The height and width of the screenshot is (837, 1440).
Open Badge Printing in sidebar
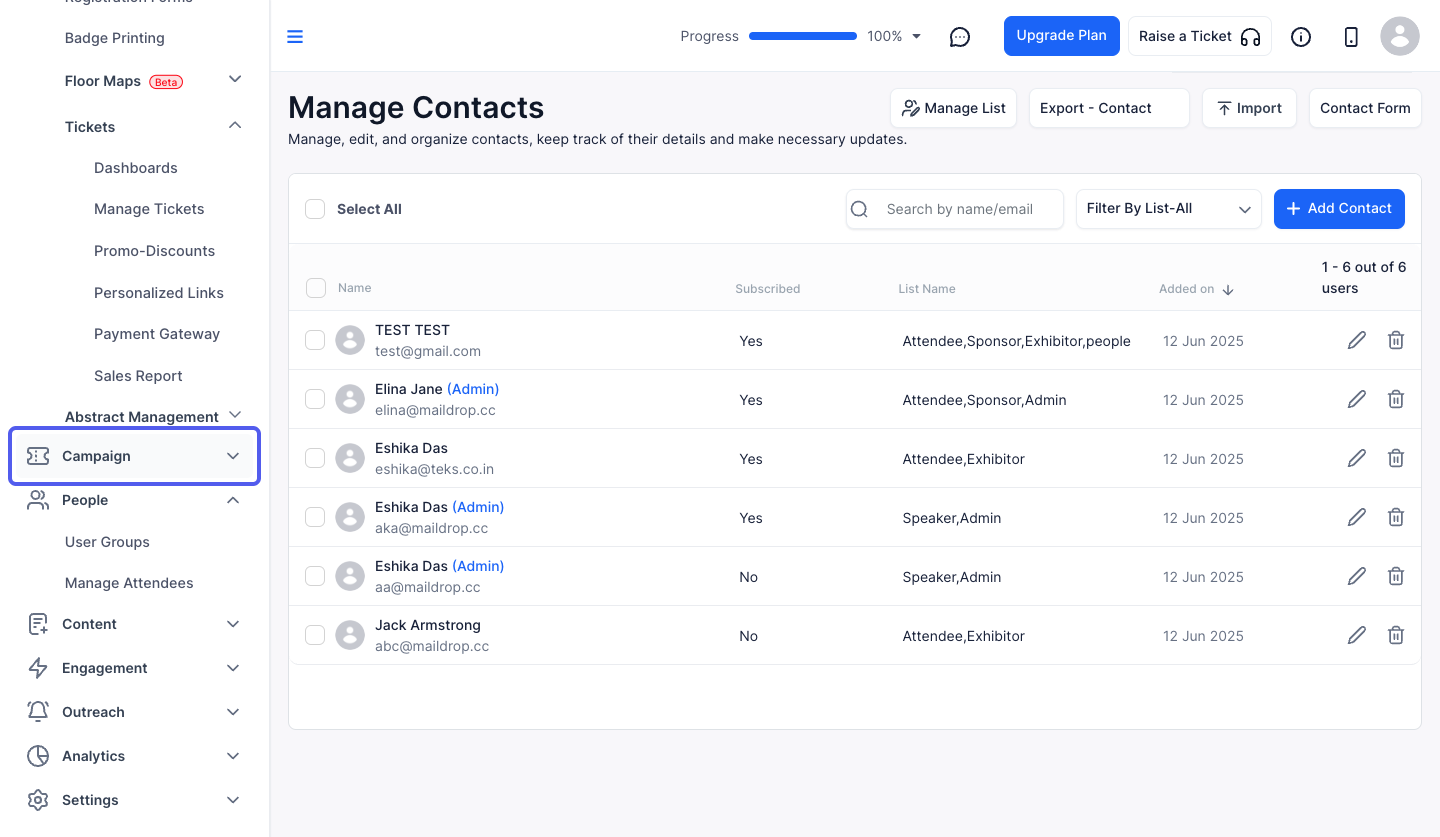[115, 38]
